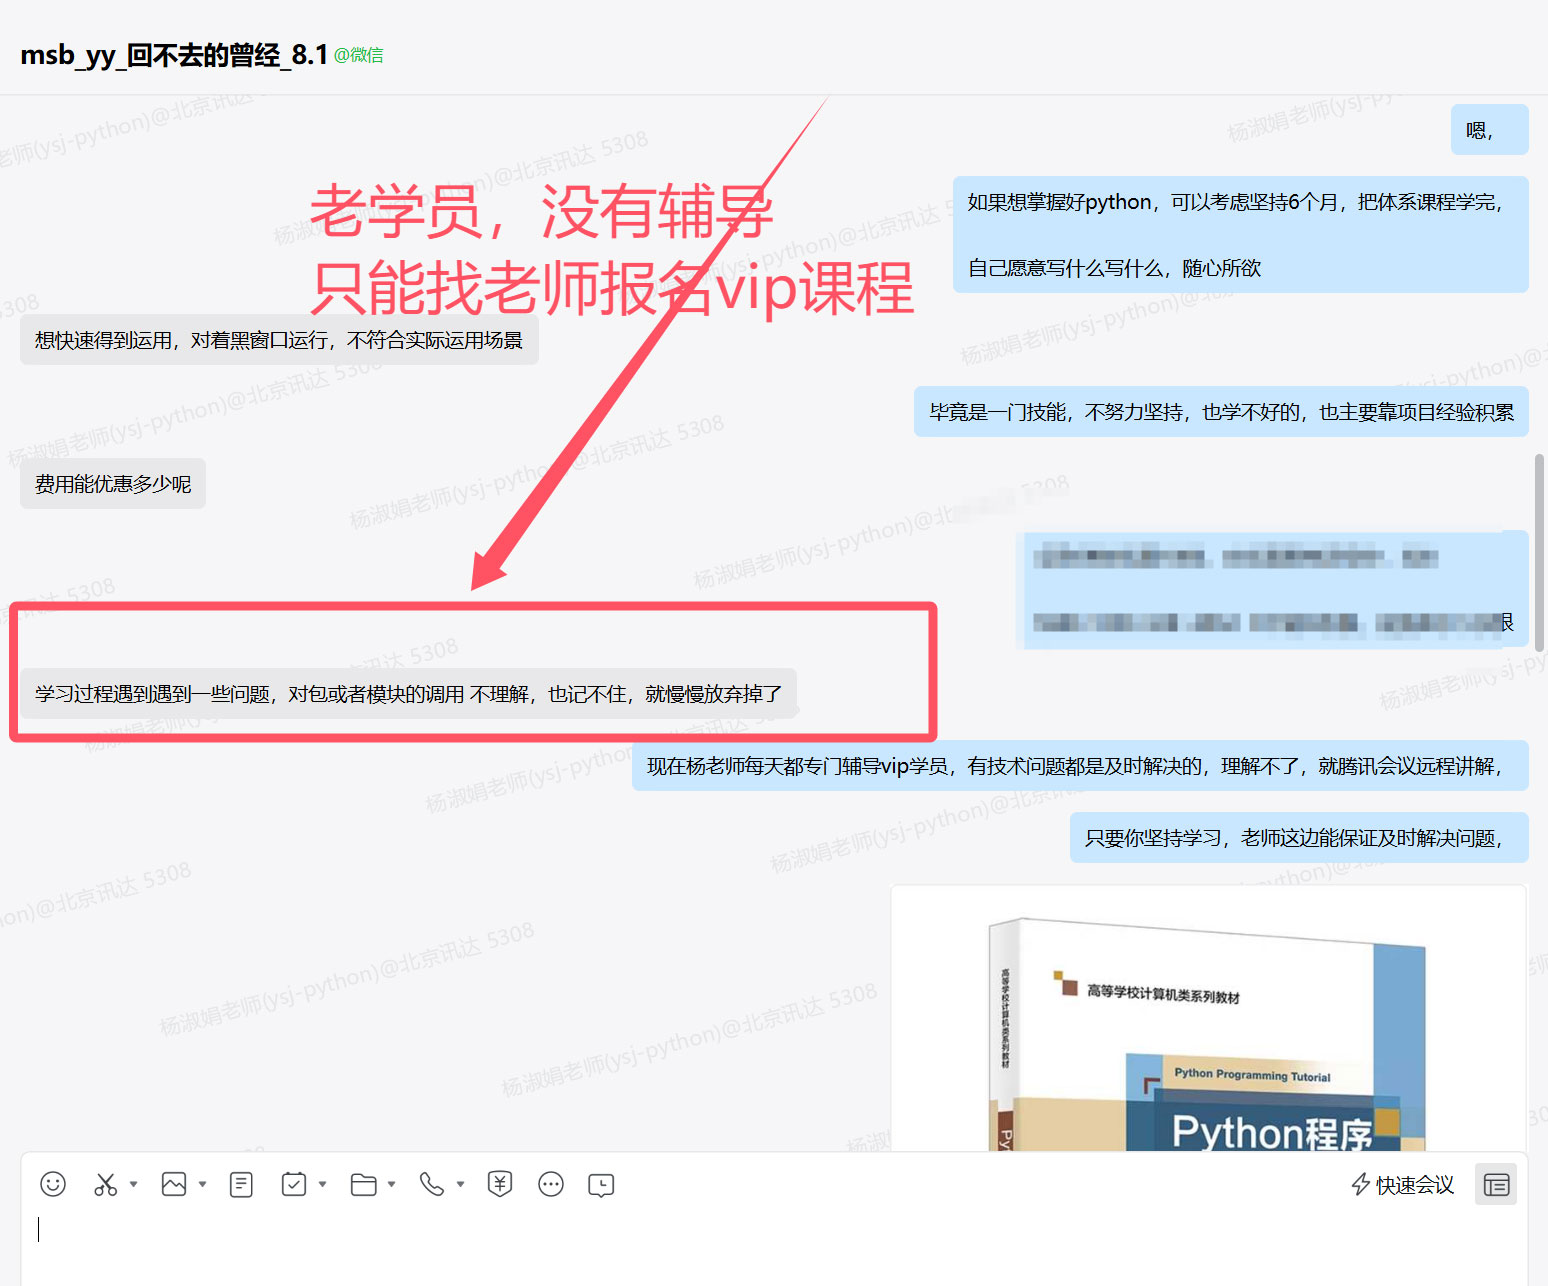Click the contact name msb_yy_回不去的曾经_8.1

click(x=174, y=55)
